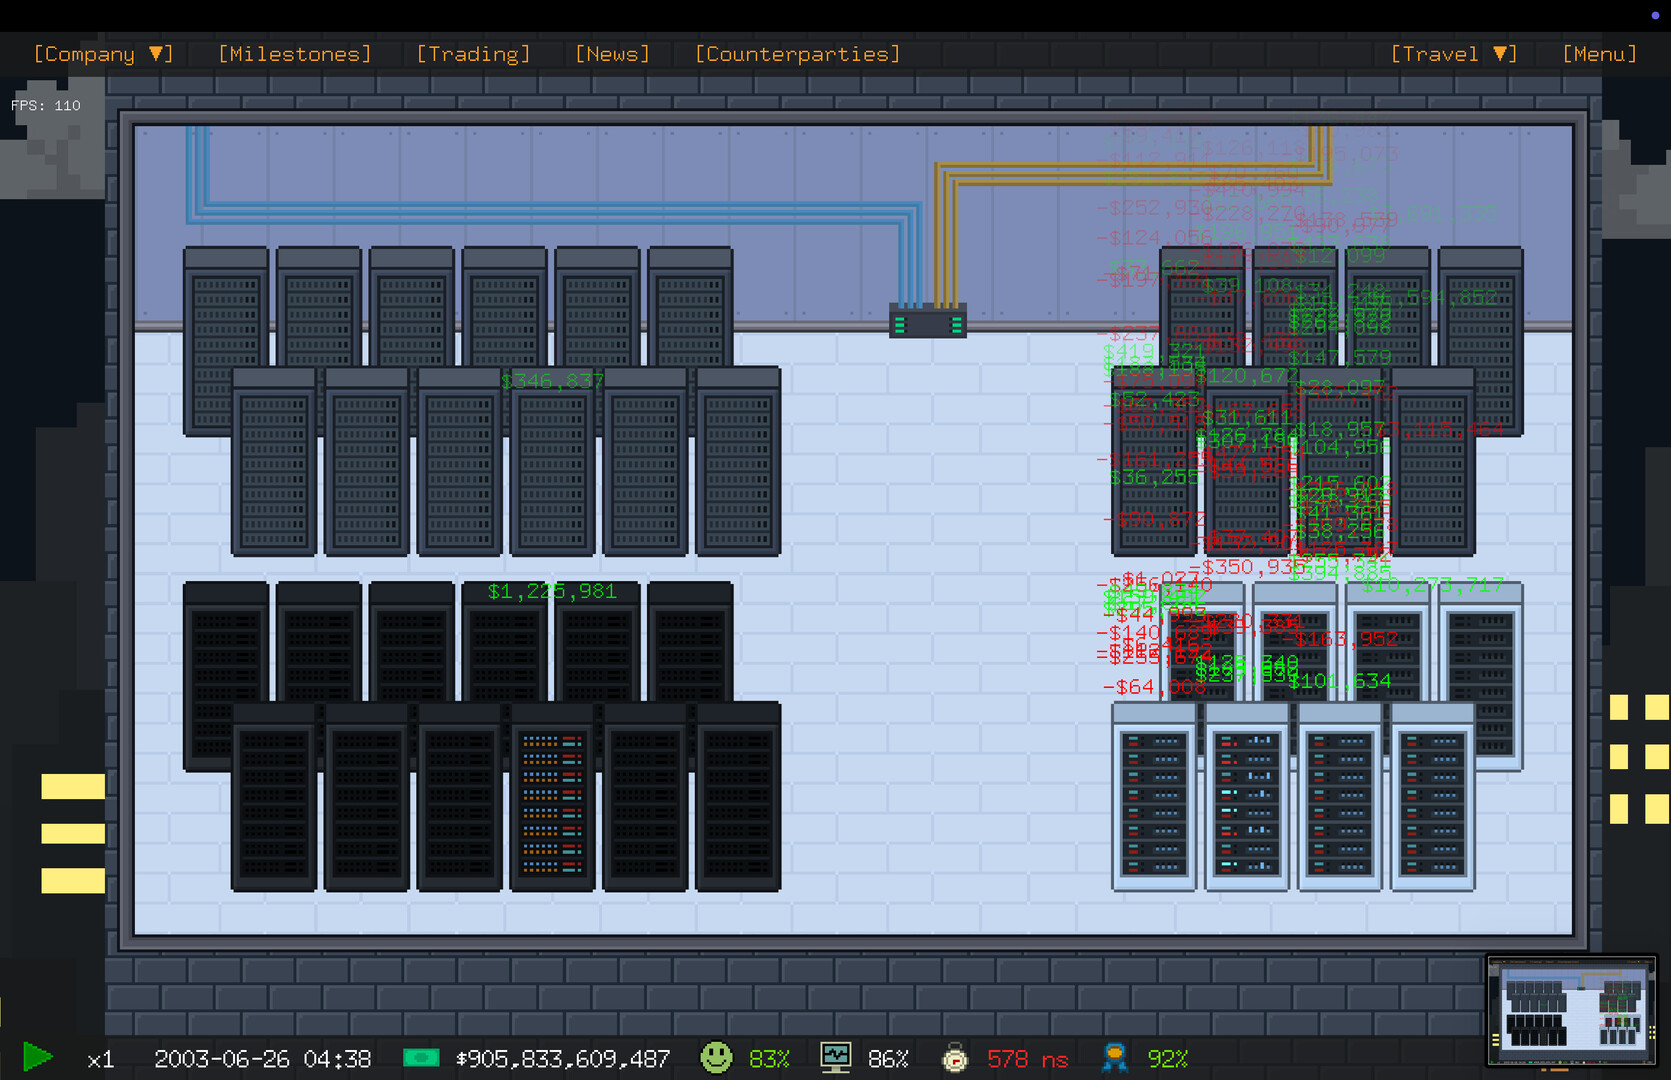
Task: Click the cash balance icon in status bar
Action: (422, 1057)
